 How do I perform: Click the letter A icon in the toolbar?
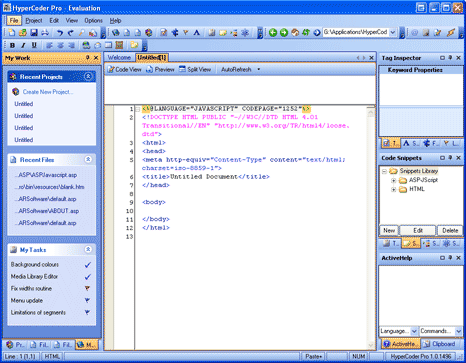[197, 33]
